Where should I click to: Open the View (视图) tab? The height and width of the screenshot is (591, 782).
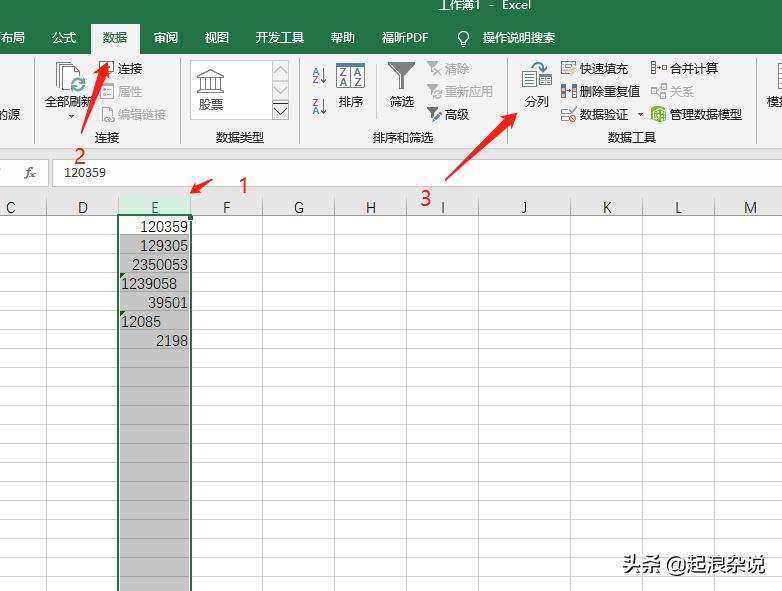(216, 38)
